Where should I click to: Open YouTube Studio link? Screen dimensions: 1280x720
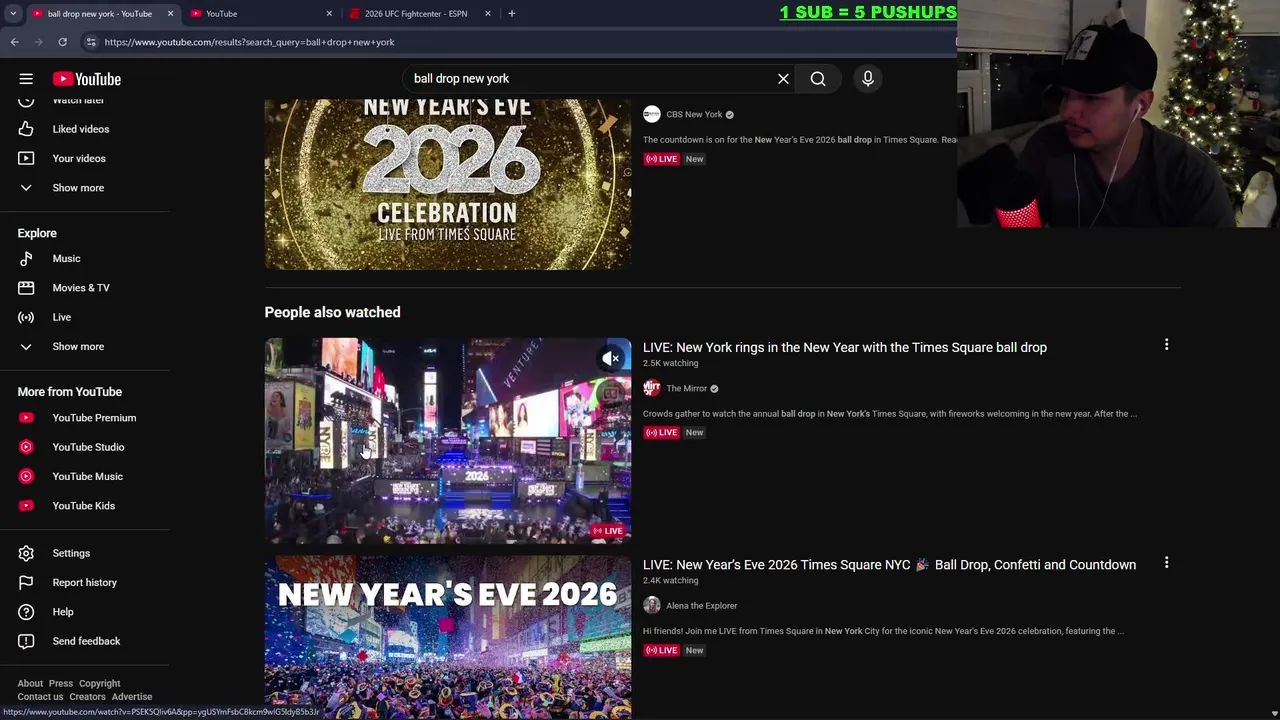tap(85, 447)
